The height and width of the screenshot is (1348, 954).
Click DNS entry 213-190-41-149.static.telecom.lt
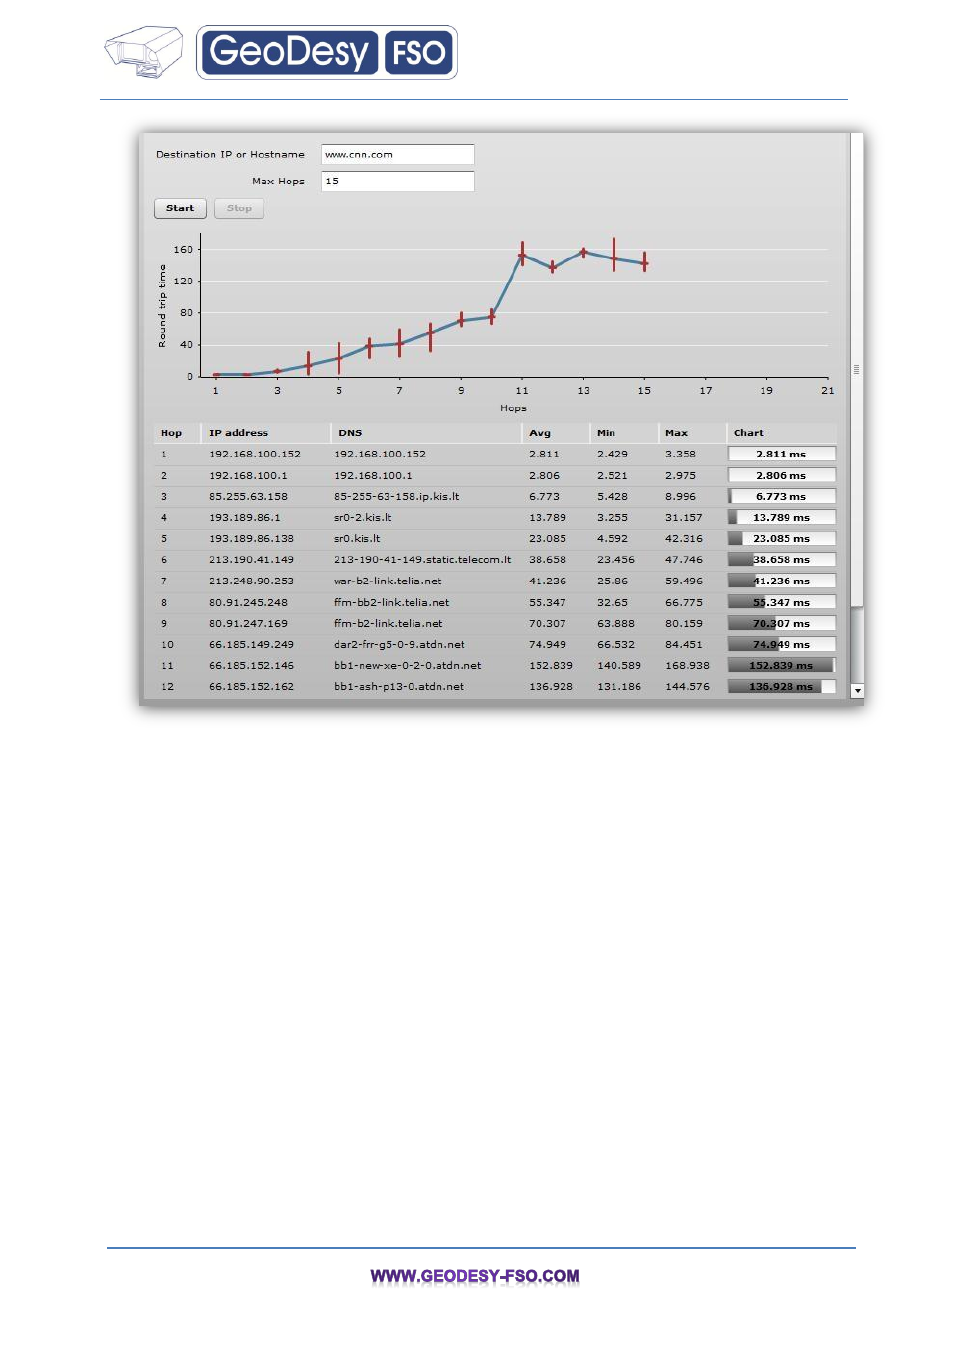[422, 560]
